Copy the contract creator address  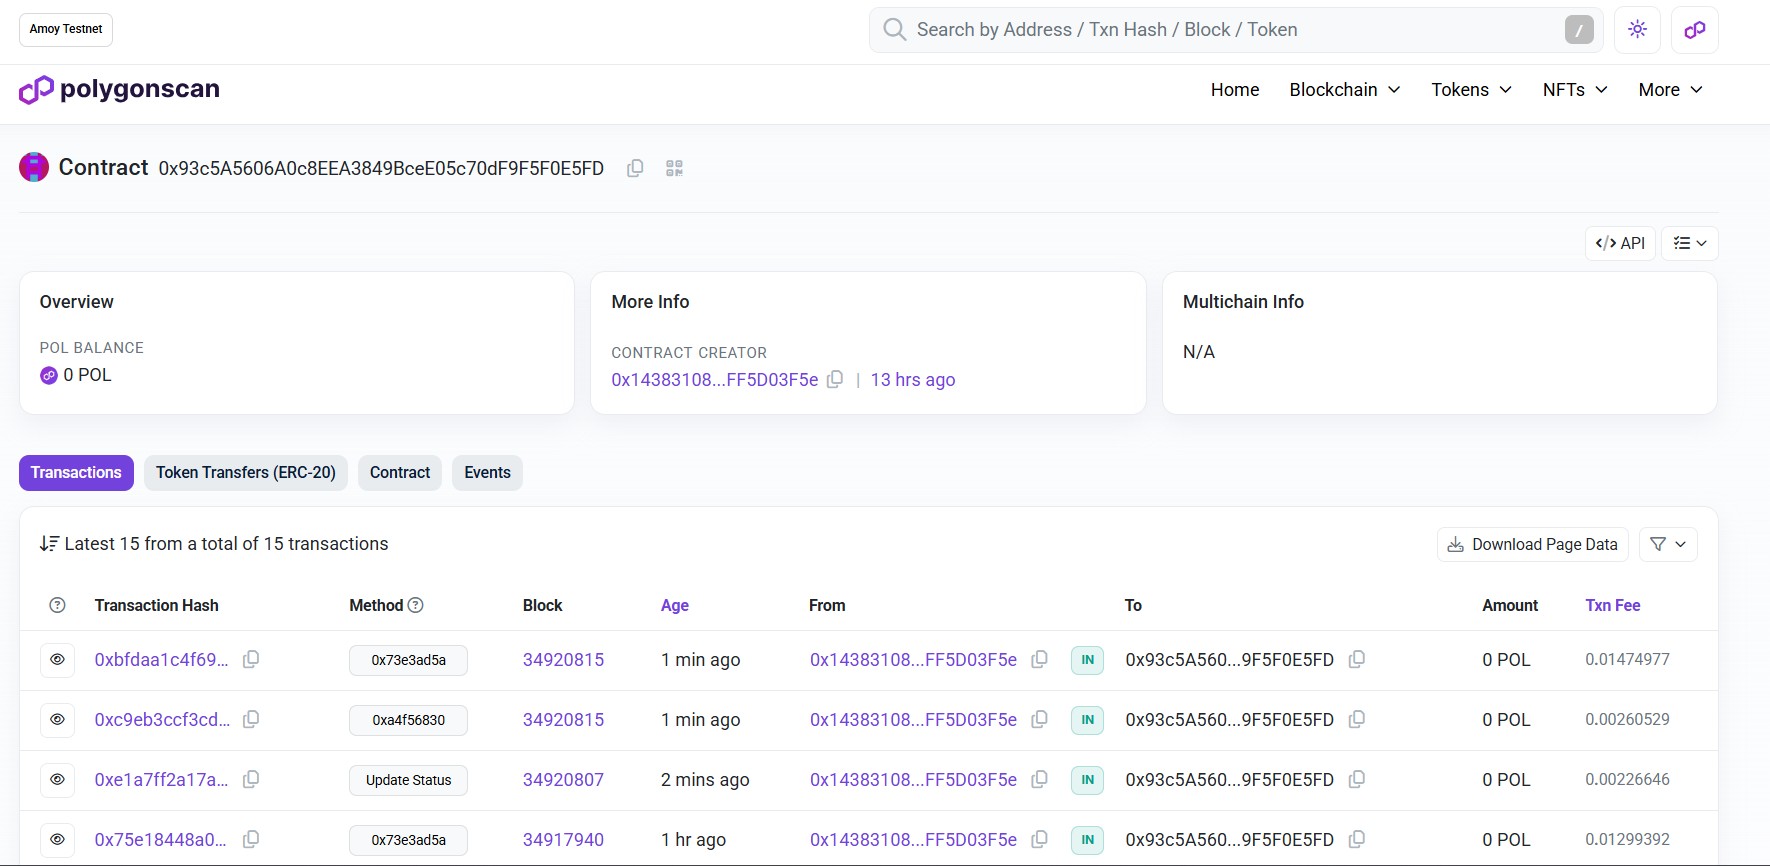click(x=835, y=379)
